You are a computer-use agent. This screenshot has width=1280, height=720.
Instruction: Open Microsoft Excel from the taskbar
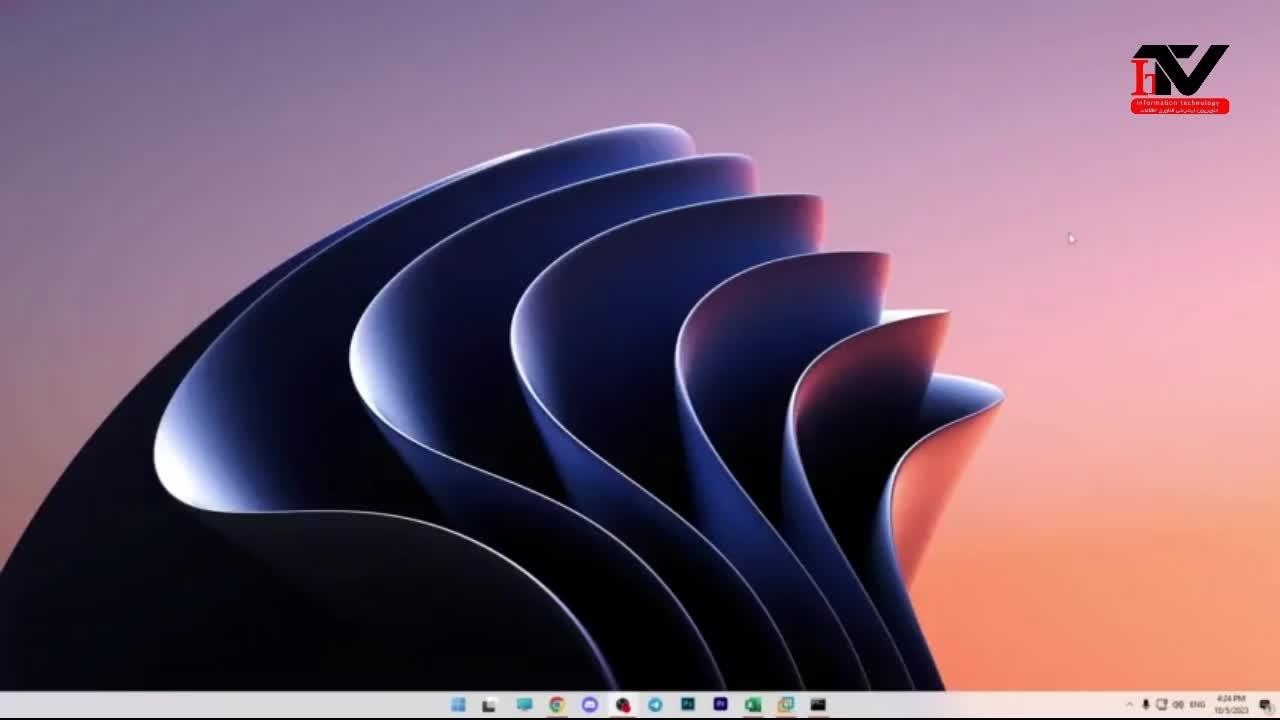[753, 705]
